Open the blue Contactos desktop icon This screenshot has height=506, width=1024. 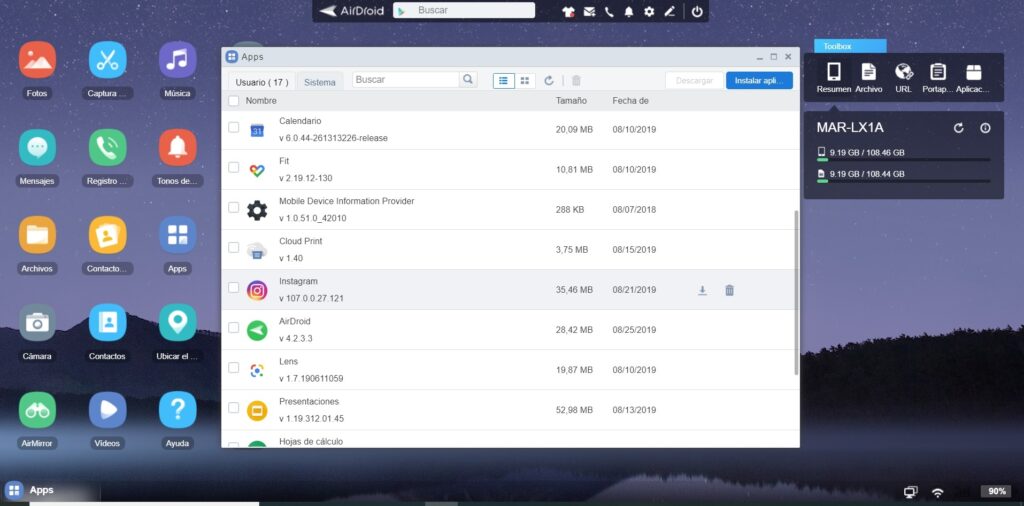[107, 323]
